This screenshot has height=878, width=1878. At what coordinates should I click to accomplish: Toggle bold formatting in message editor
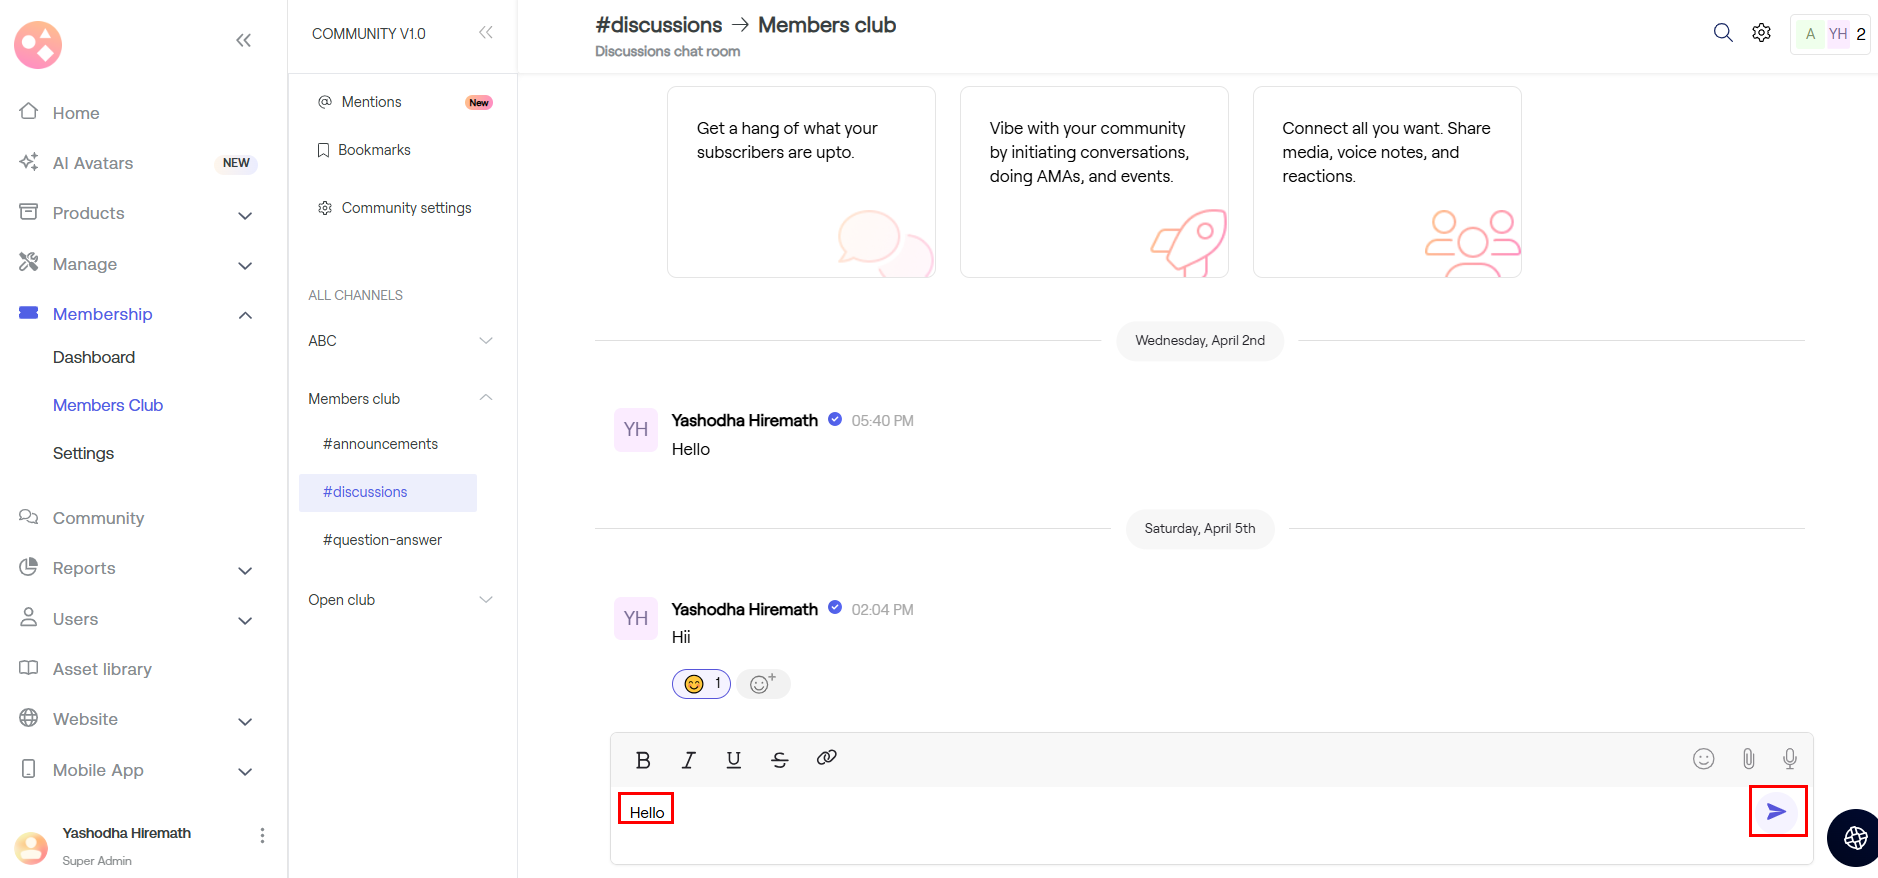[643, 760]
